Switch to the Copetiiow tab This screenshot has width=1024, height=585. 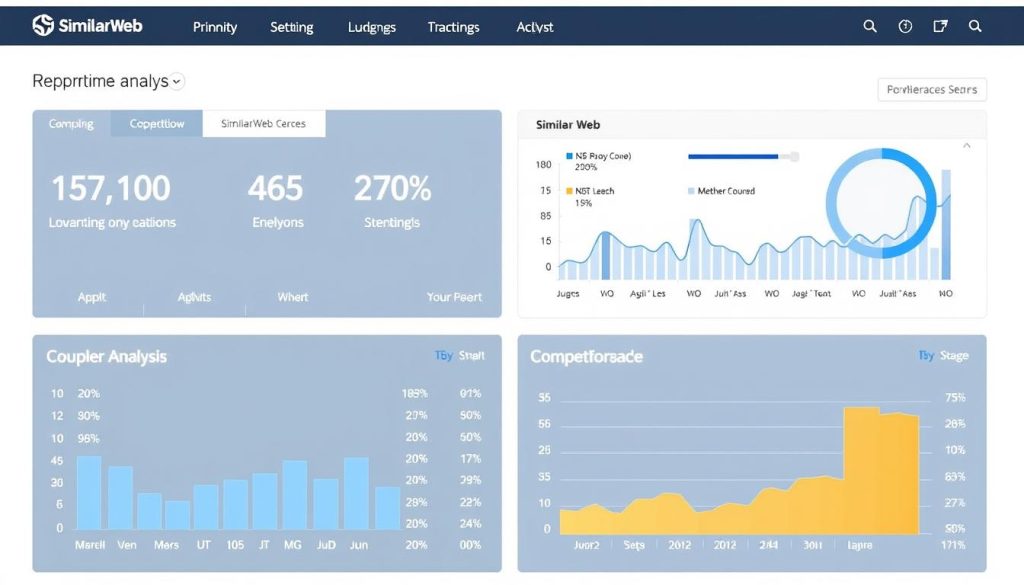coord(157,123)
